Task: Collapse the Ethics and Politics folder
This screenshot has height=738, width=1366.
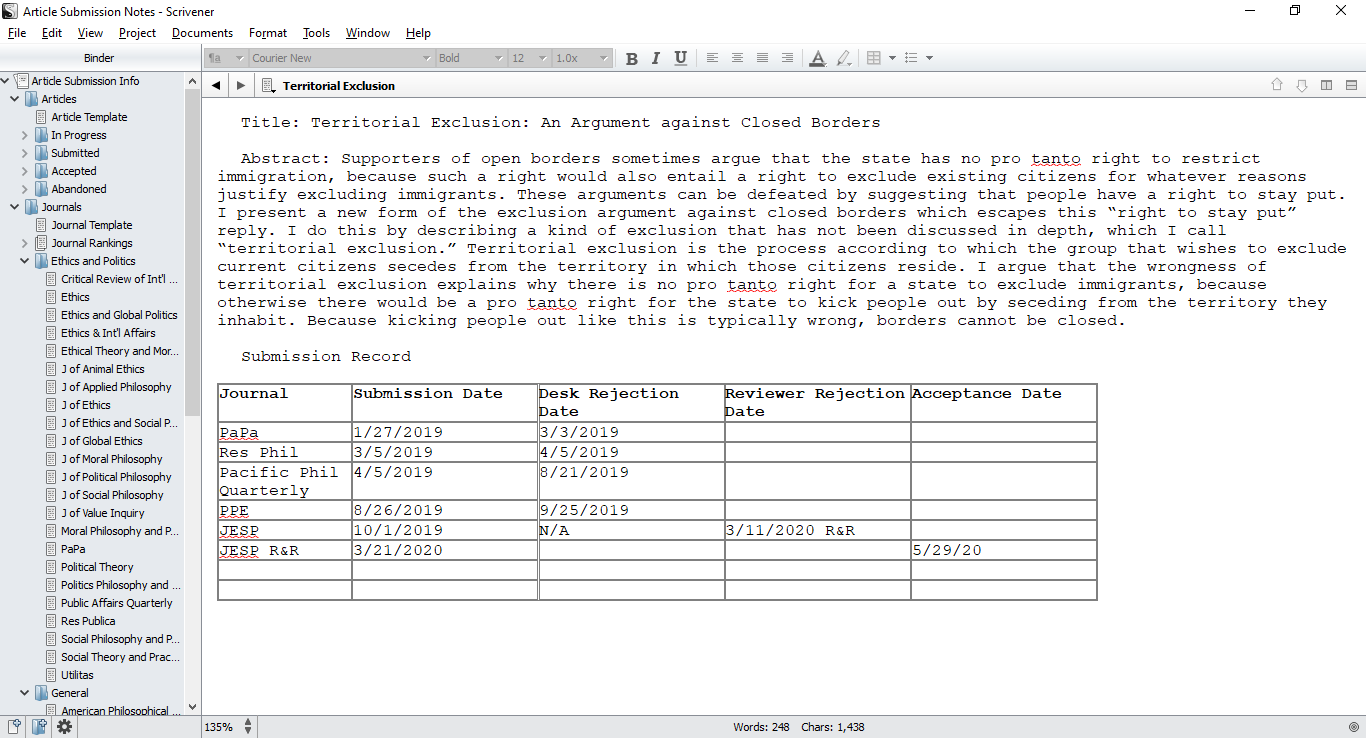Action: point(25,261)
